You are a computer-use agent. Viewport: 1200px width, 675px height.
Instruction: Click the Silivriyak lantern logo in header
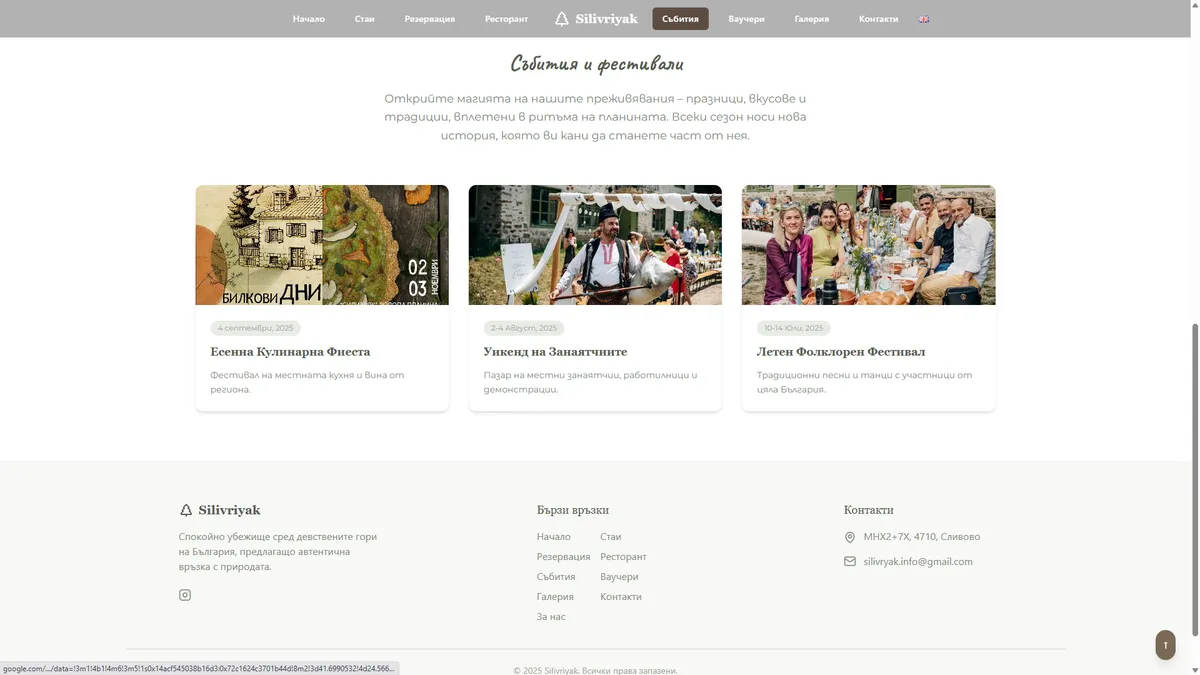(x=560, y=18)
